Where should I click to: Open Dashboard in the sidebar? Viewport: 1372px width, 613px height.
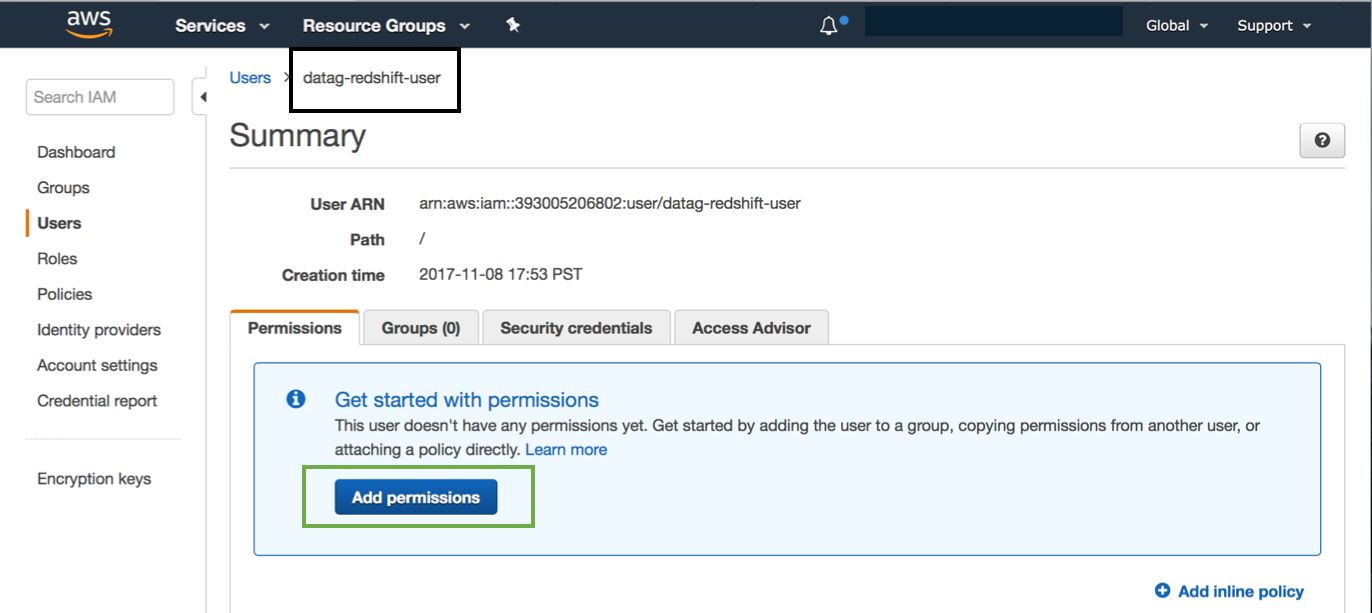click(x=76, y=152)
